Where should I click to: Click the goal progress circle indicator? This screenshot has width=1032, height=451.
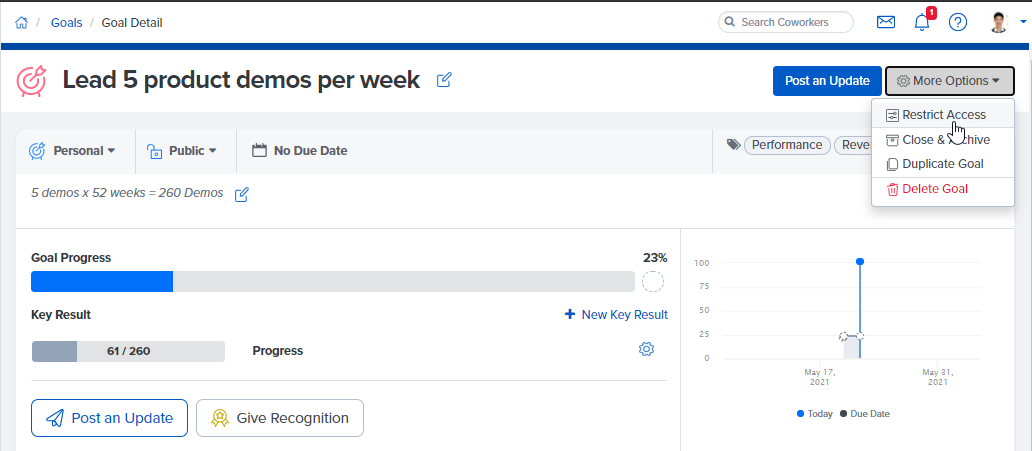653,281
